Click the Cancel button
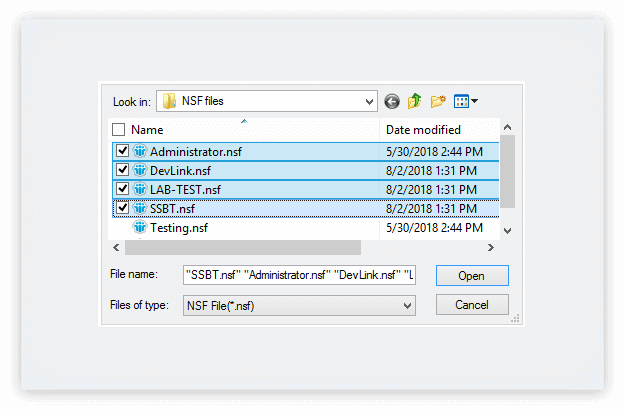The image size is (624, 409). pos(471,305)
